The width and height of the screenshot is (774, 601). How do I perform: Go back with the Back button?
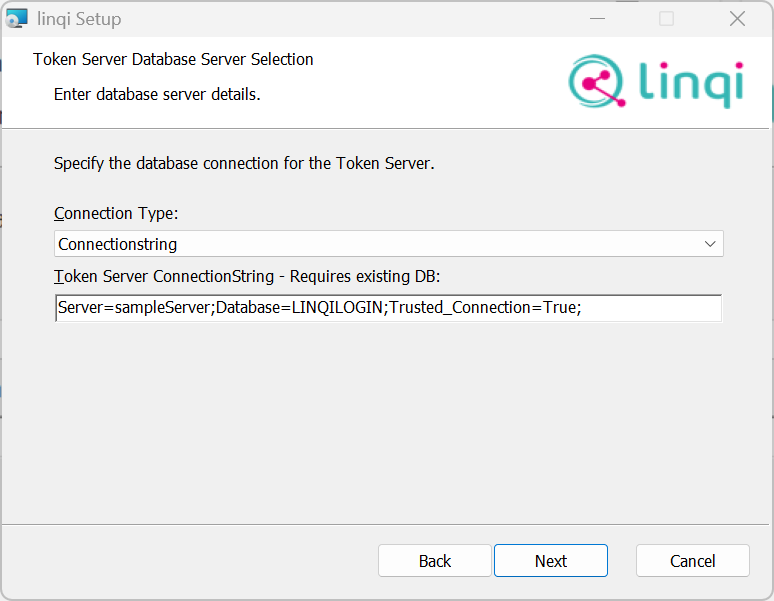click(434, 561)
